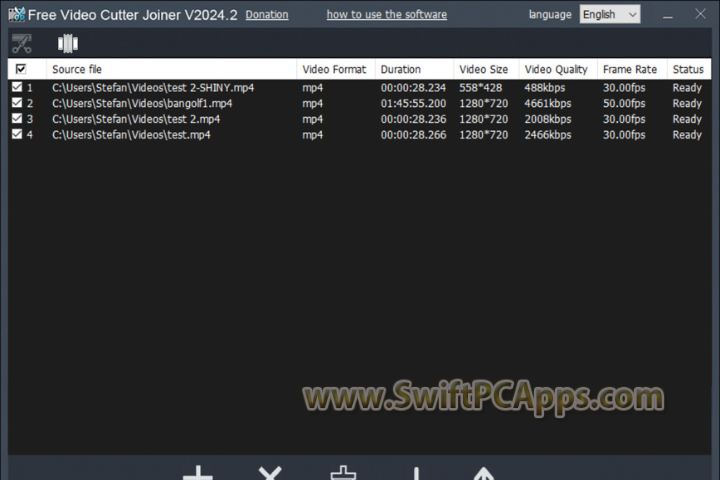Image resolution: width=720 pixels, height=480 pixels.
Task: Open the Donation link
Action: coord(267,15)
